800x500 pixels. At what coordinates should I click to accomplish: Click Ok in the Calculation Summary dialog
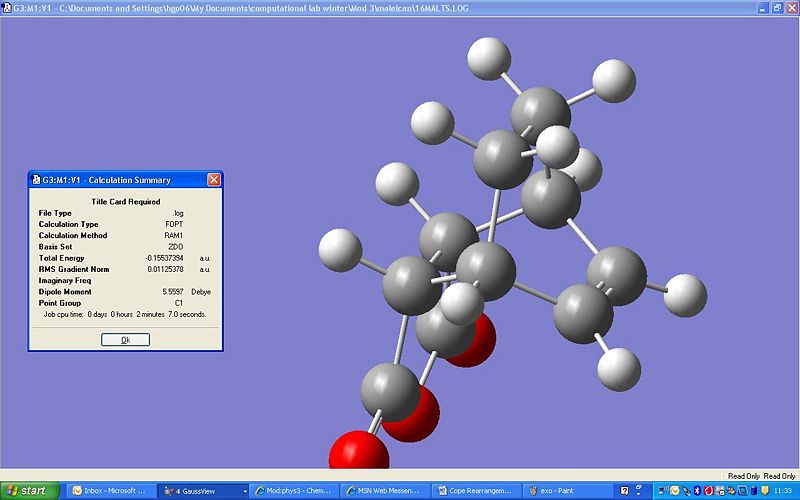pos(125,340)
